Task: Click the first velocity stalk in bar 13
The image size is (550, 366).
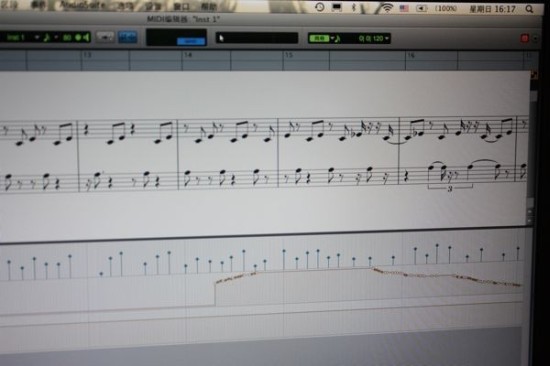Action: pyautogui.click(x=101, y=274)
